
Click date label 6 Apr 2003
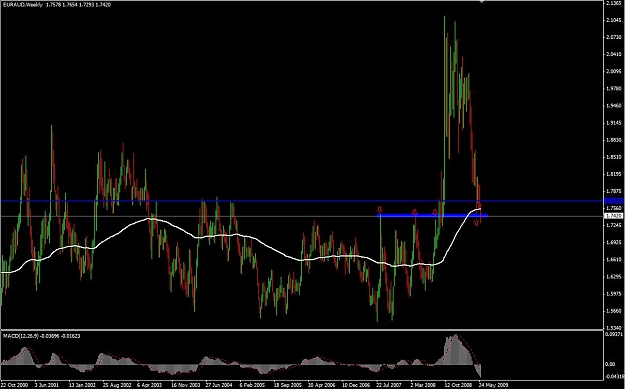(149, 385)
